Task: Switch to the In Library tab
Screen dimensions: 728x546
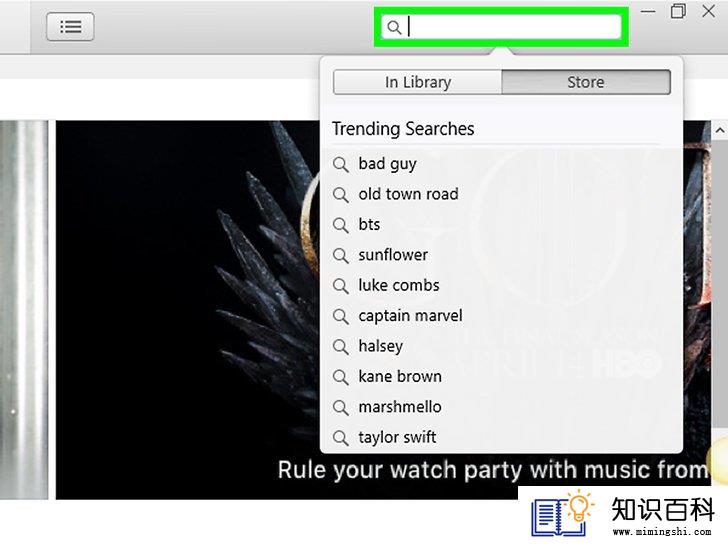Action: 417,82
